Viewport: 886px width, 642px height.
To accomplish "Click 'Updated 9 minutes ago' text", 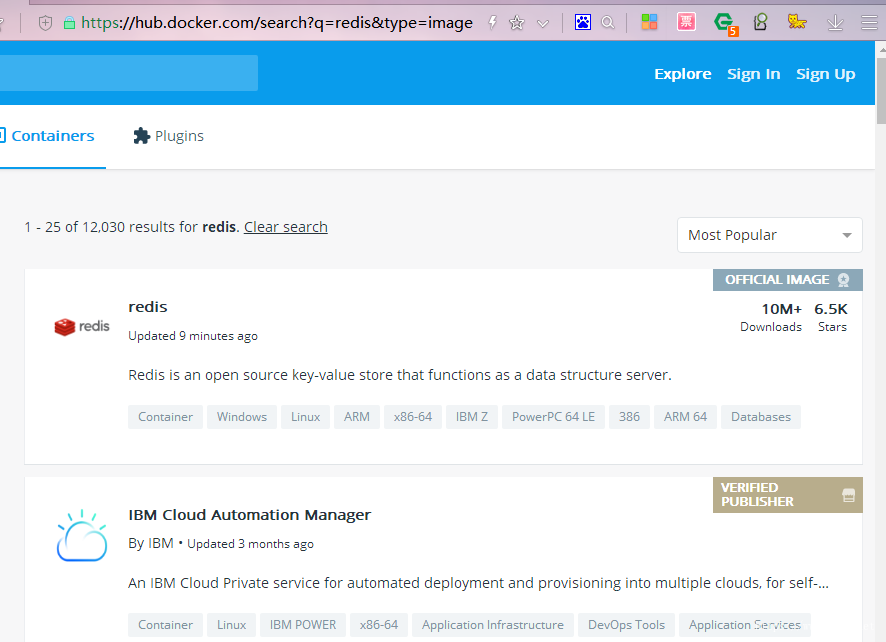I will pos(193,336).
